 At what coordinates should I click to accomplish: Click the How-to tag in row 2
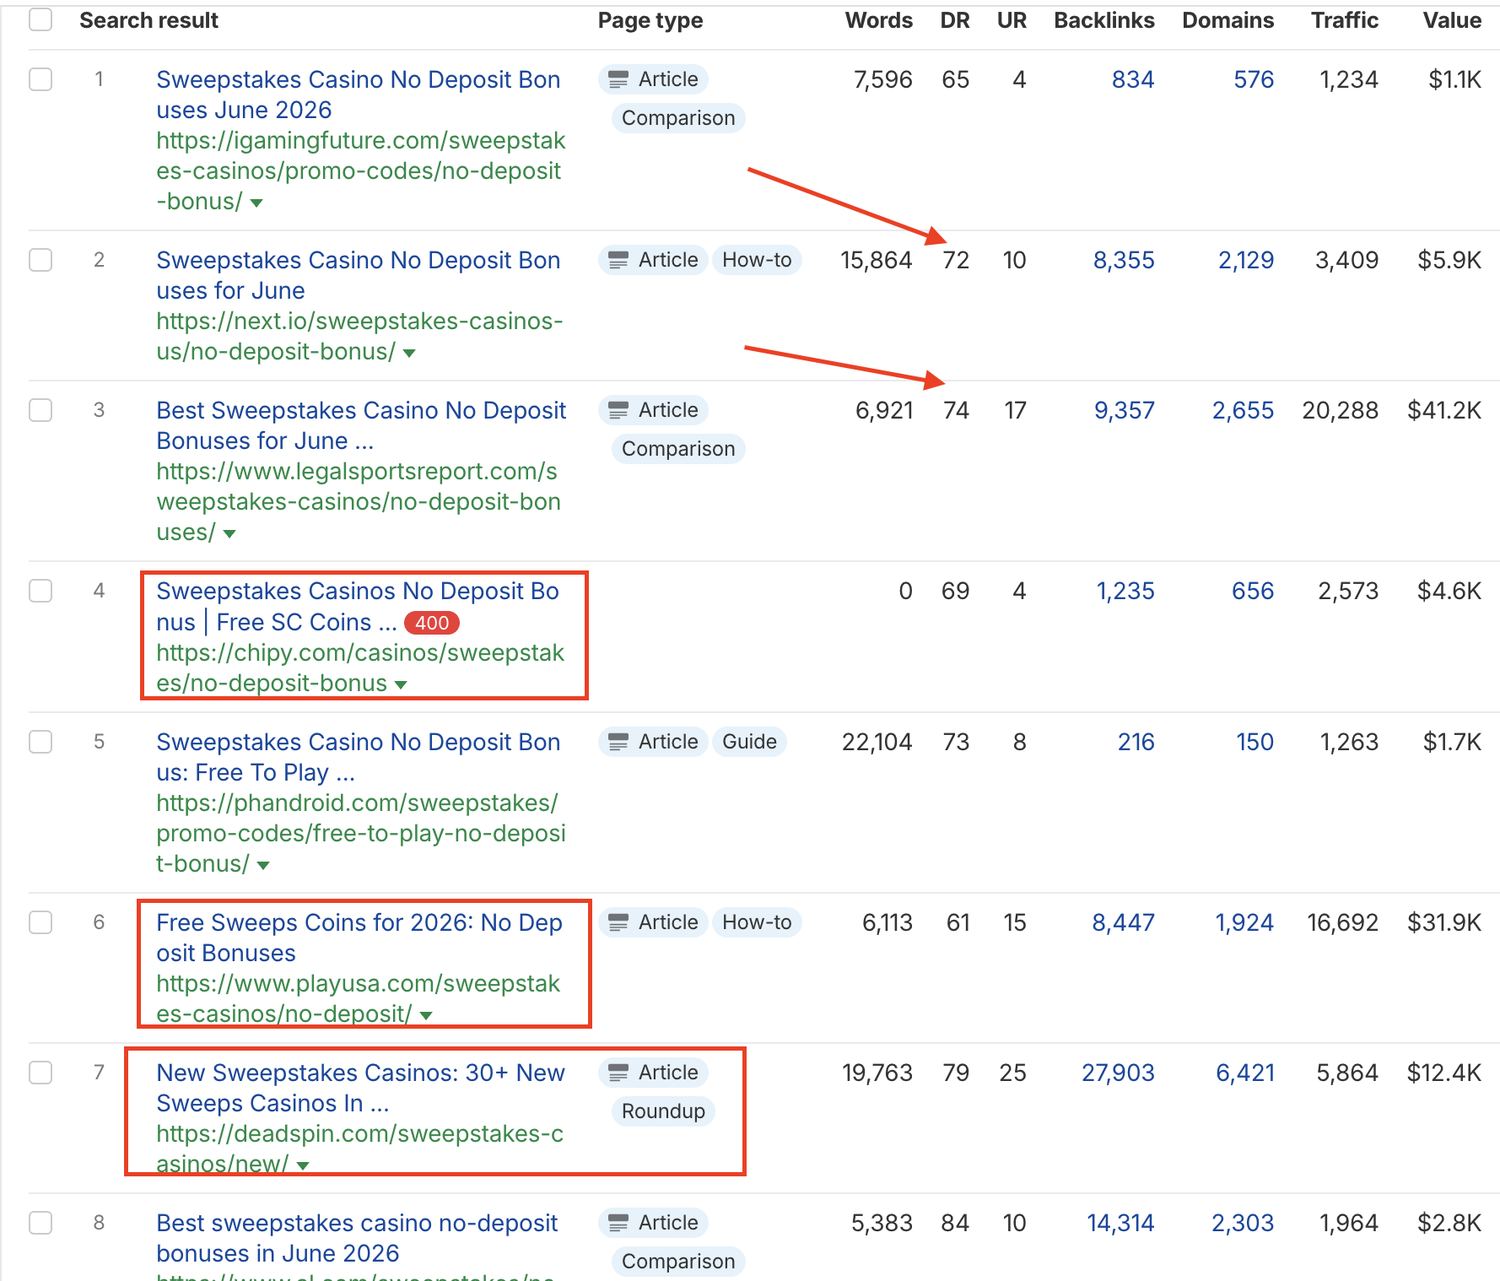tap(757, 260)
